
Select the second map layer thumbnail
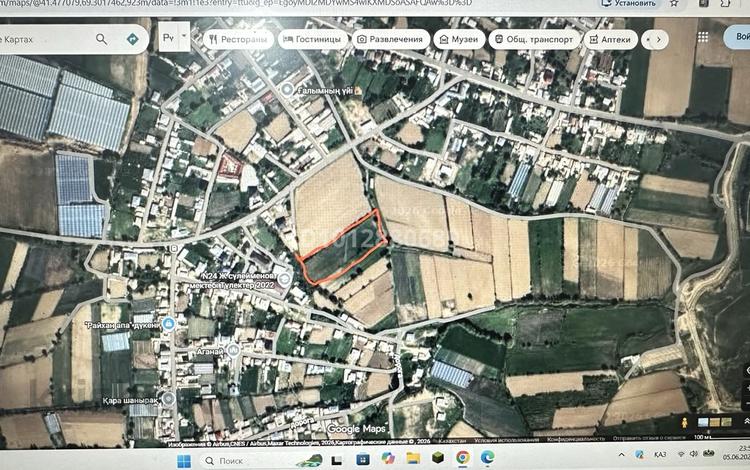[715, 422]
